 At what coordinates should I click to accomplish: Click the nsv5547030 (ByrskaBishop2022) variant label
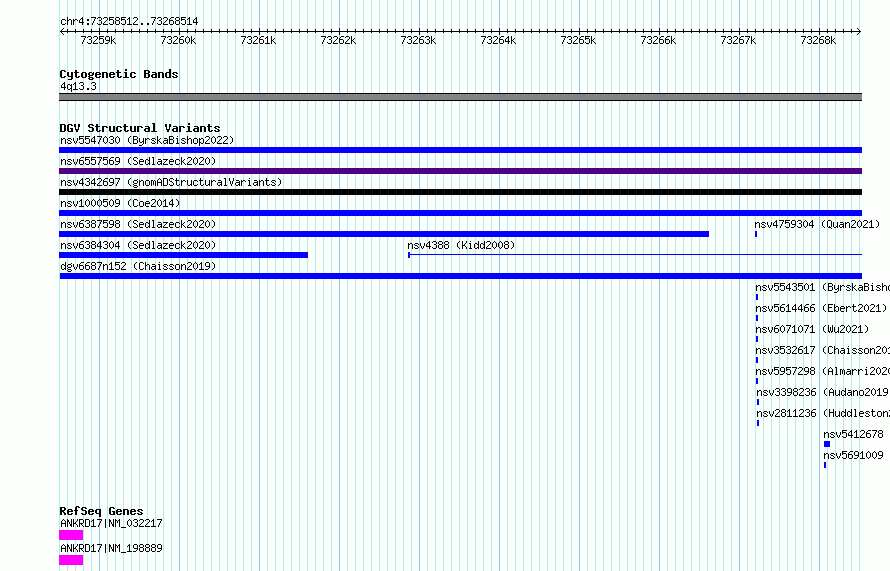click(x=147, y=140)
